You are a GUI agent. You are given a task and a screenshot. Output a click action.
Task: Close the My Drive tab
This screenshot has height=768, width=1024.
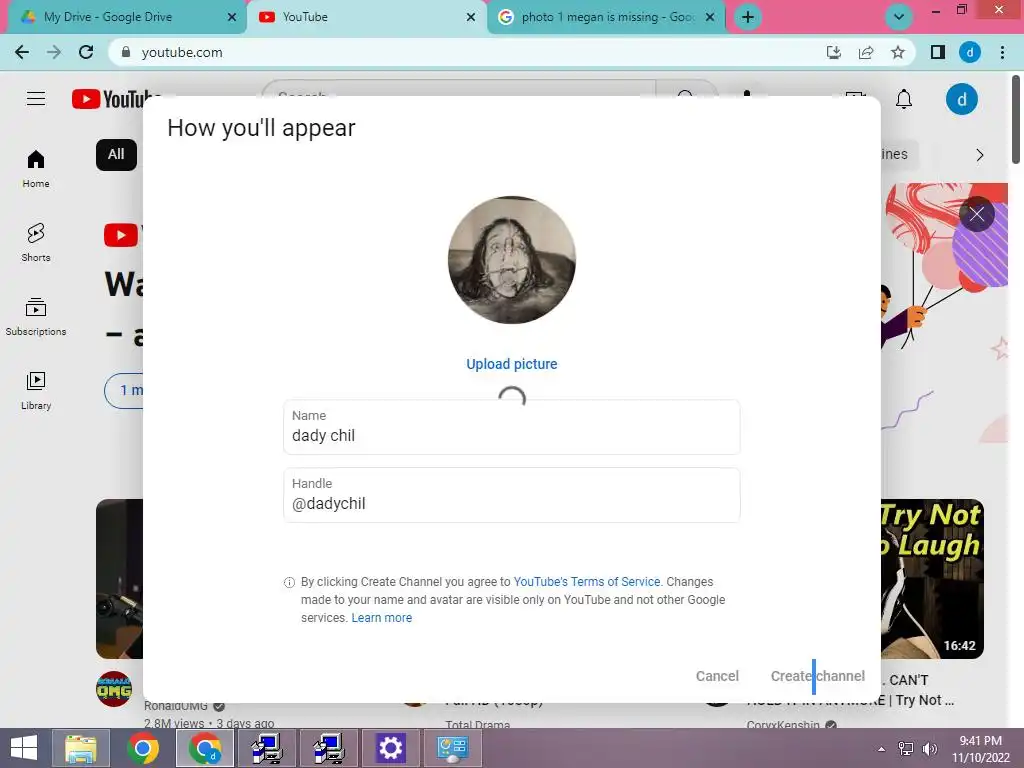pos(232,18)
